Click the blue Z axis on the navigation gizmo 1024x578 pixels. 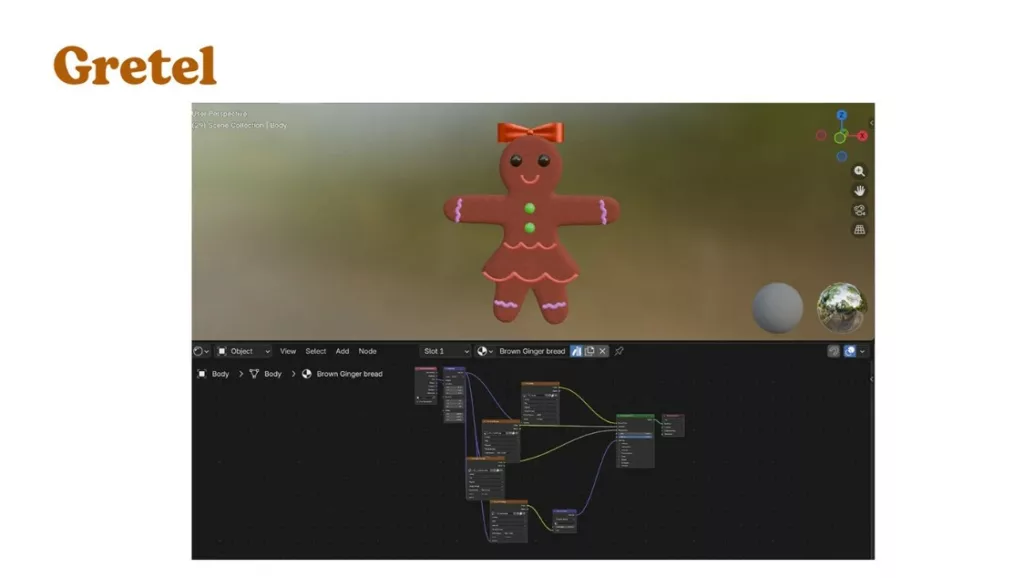tap(842, 116)
